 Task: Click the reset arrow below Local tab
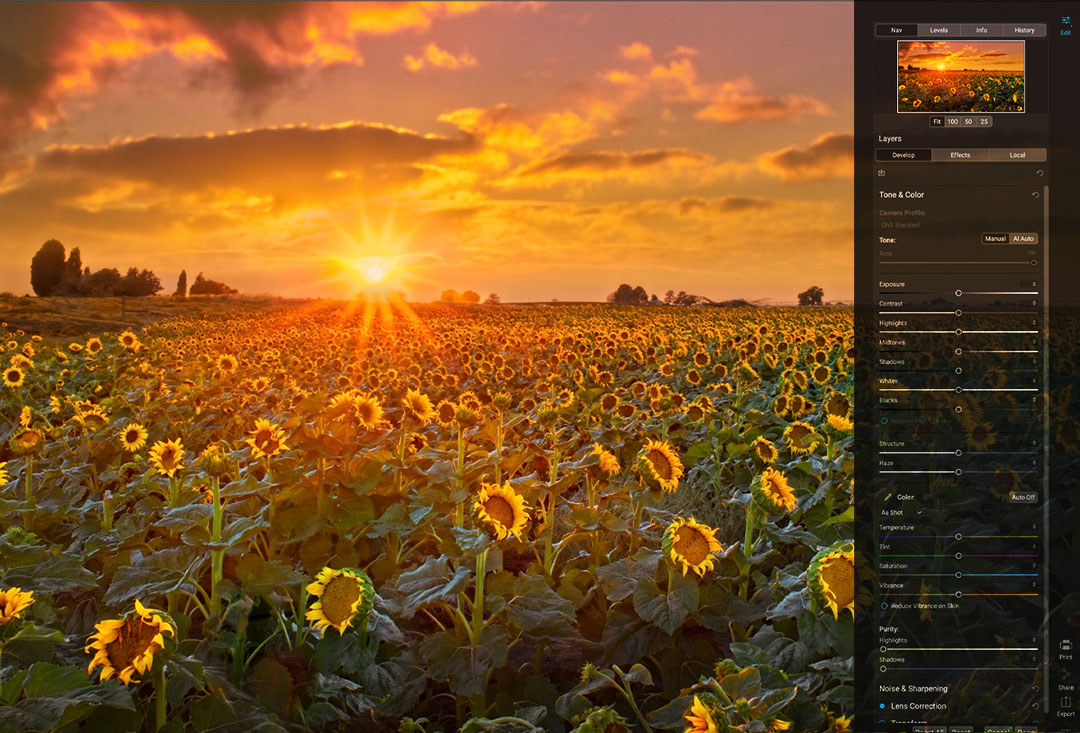pos(1039,173)
